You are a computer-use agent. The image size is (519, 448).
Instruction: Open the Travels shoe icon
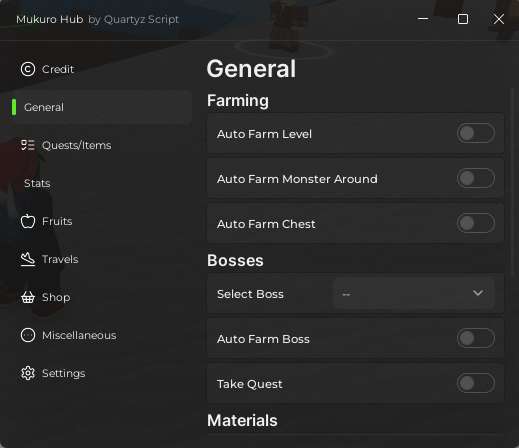click(28, 259)
